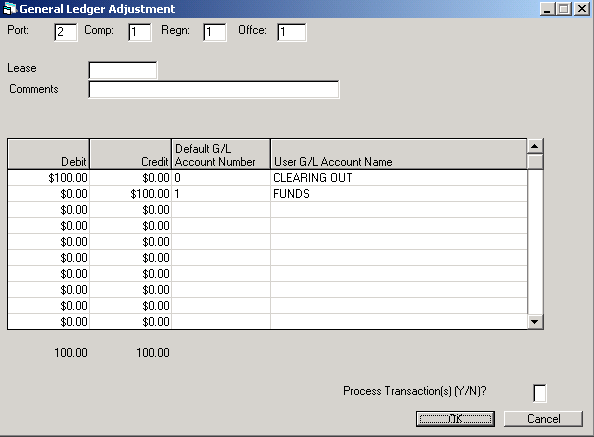Click the Regn input field

(x=214, y=32)
